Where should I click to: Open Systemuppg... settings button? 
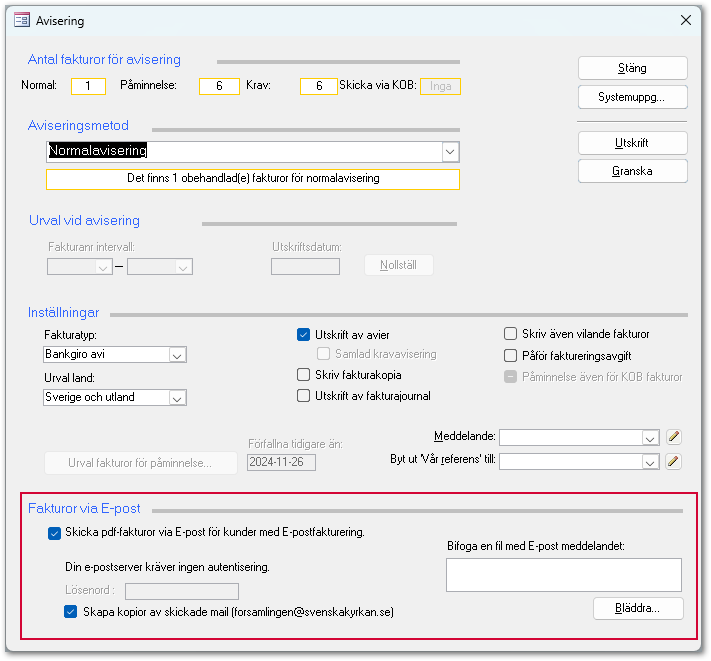[633, 97]
